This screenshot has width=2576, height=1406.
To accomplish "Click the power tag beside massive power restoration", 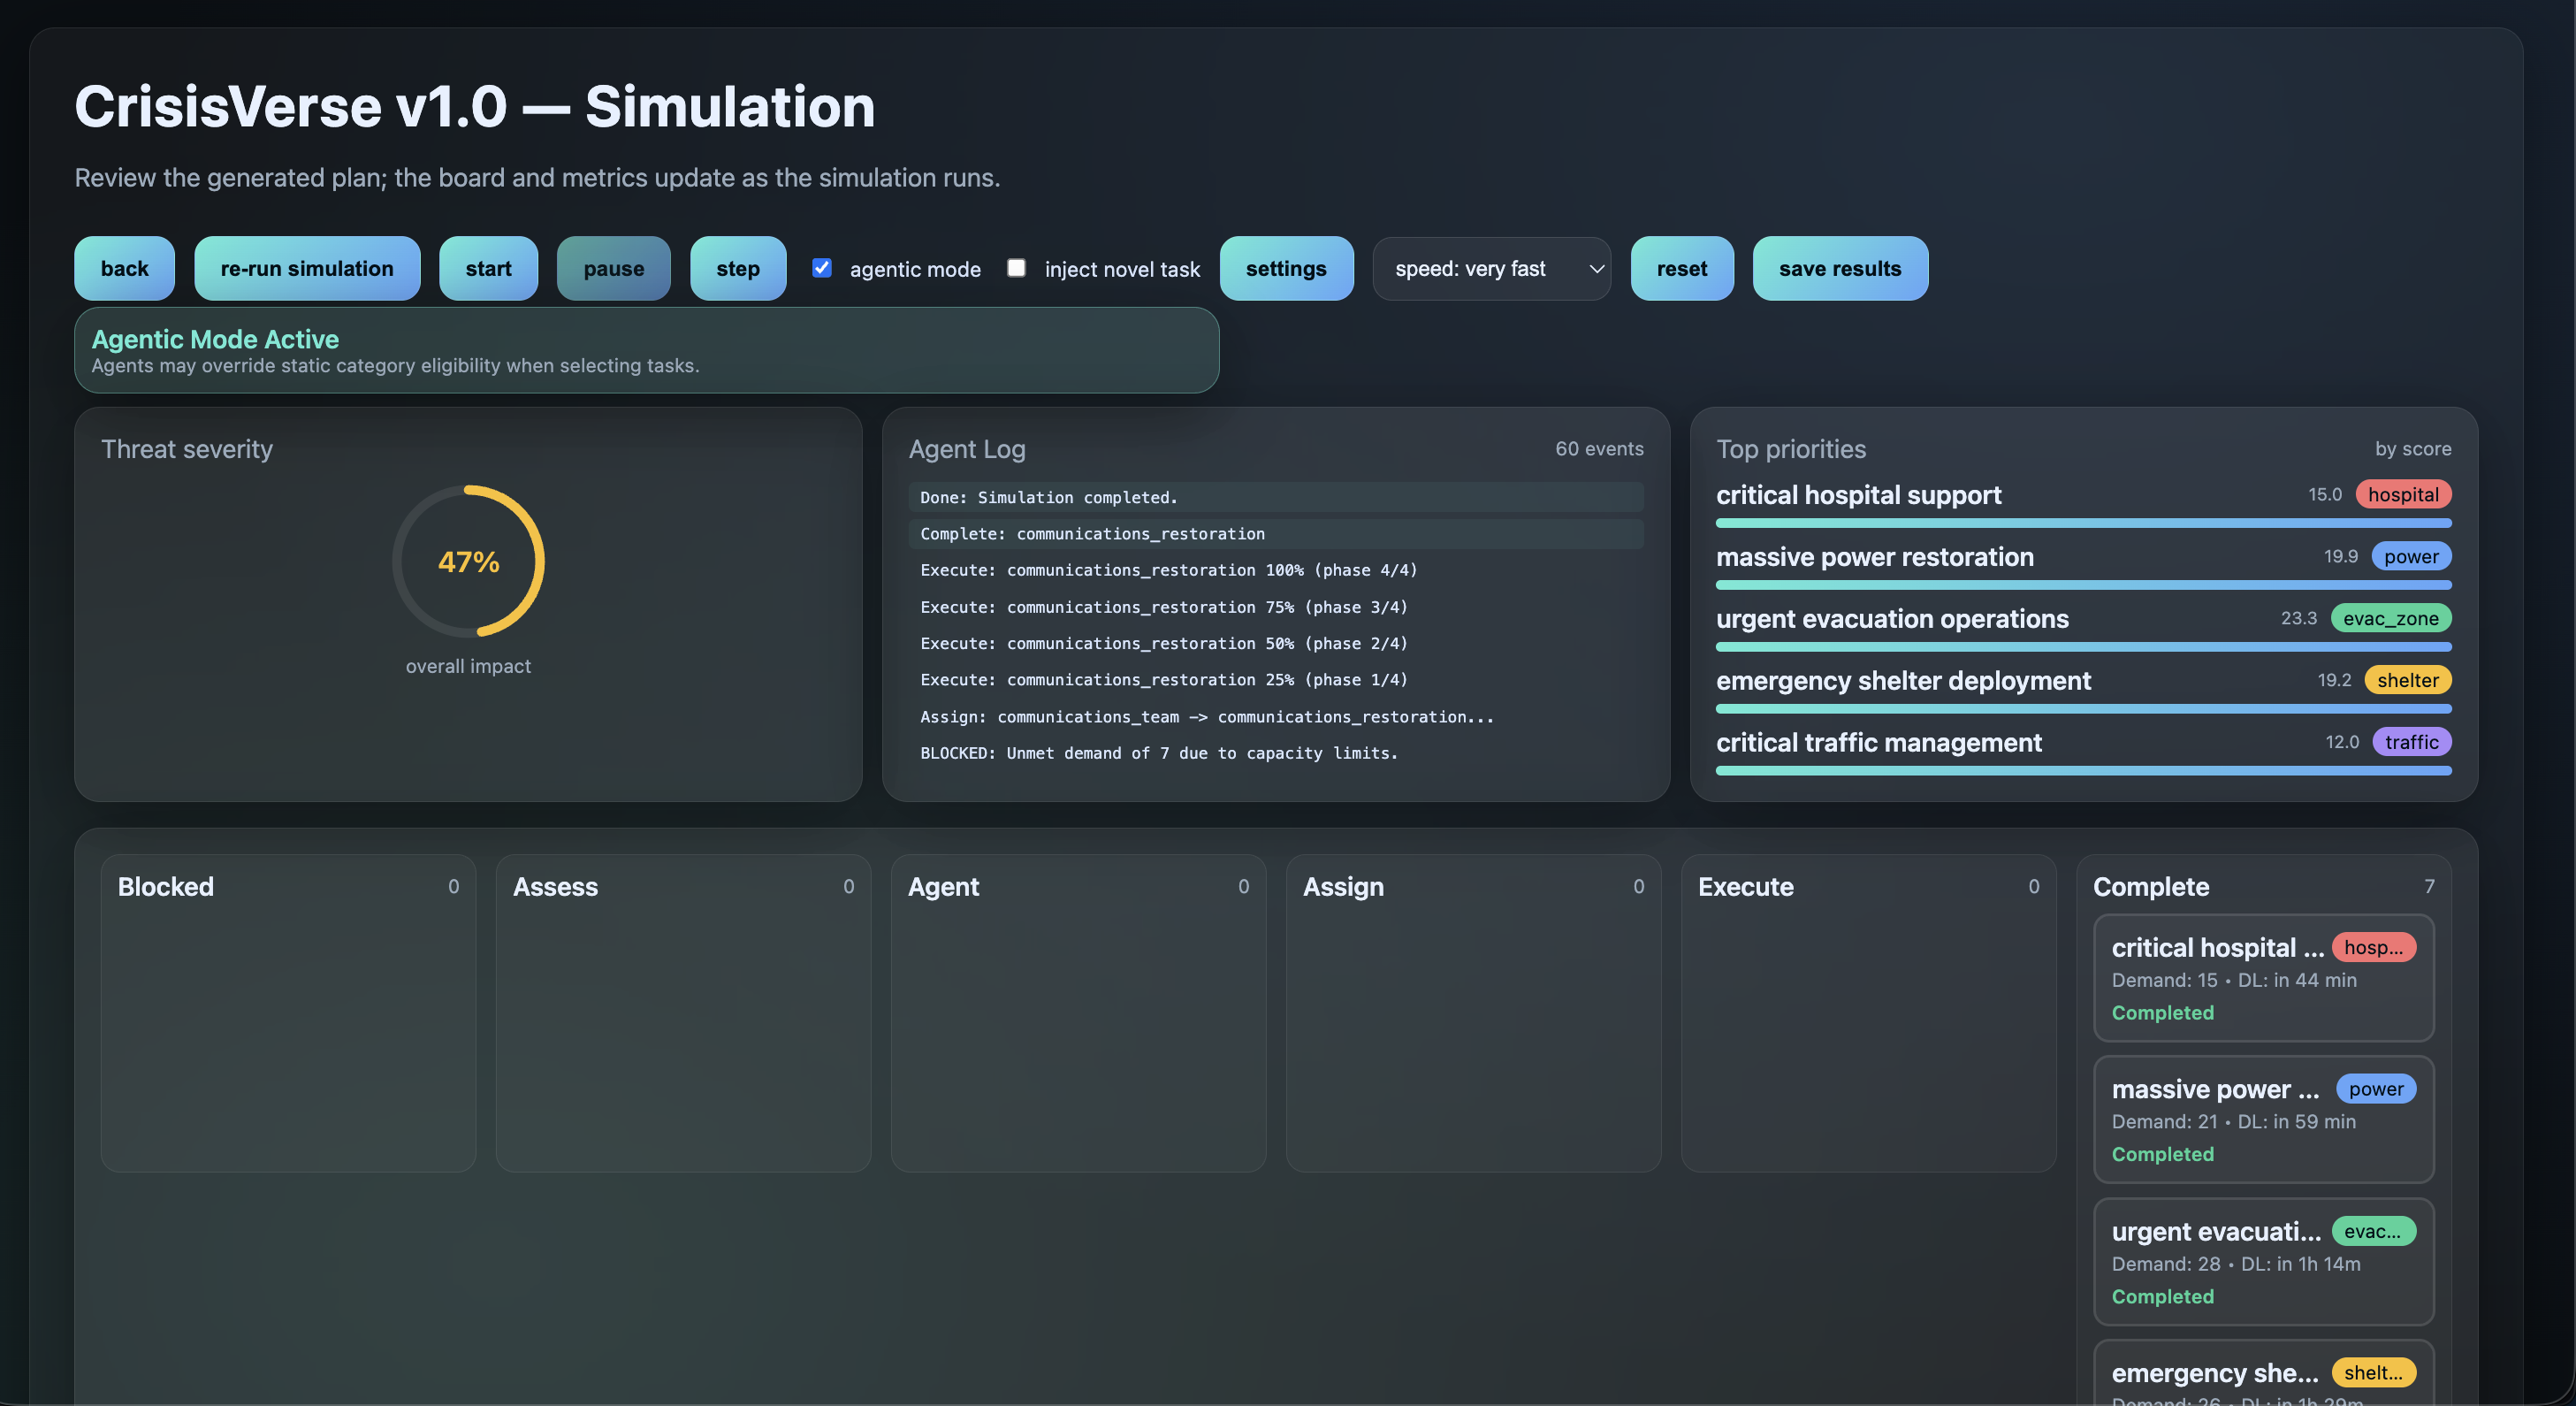I will click(2410, 556).
